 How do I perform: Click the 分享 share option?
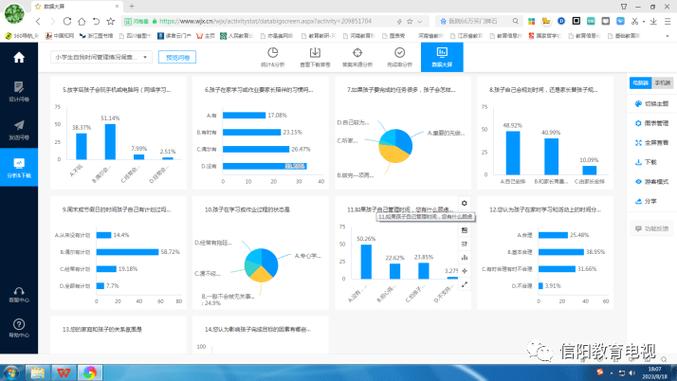(x=646, y=201)
